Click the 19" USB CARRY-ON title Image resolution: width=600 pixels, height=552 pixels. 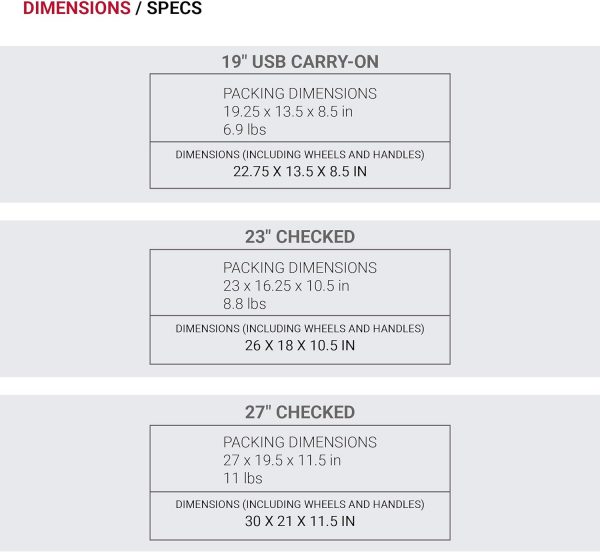pos(300,62)
